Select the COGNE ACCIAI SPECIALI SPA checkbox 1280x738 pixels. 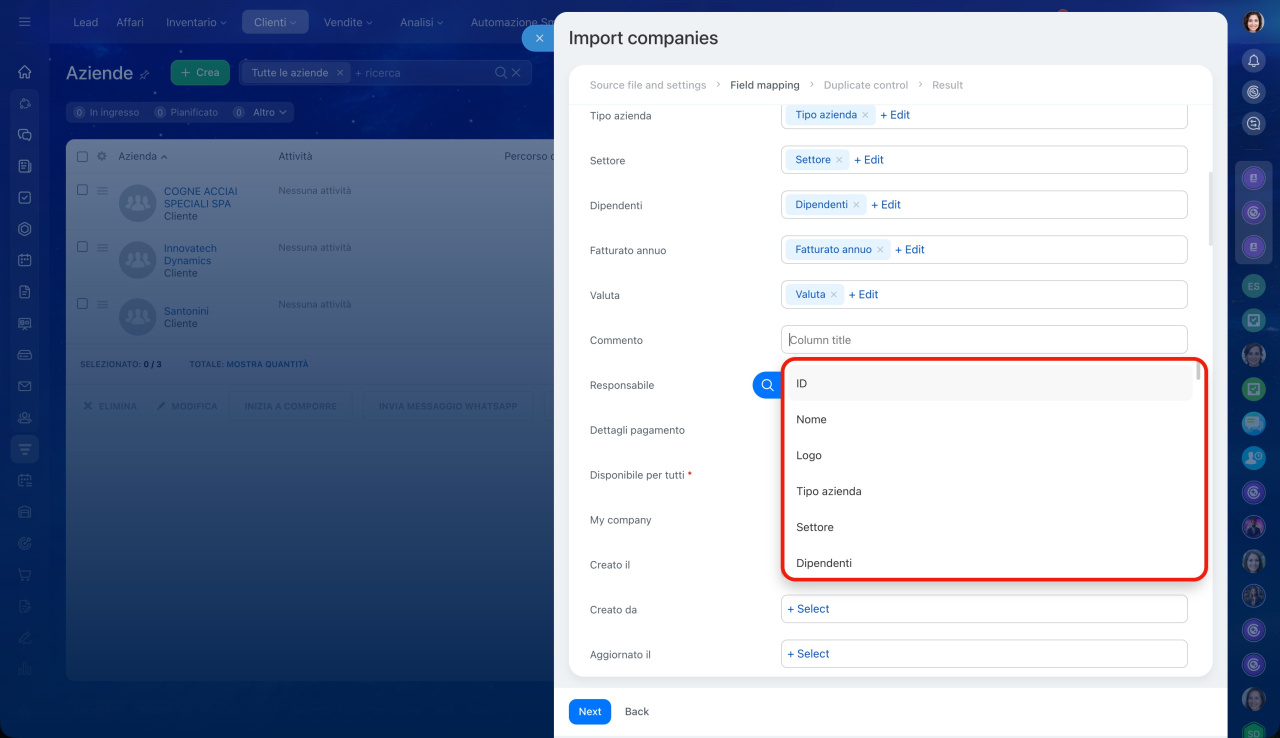83,190
